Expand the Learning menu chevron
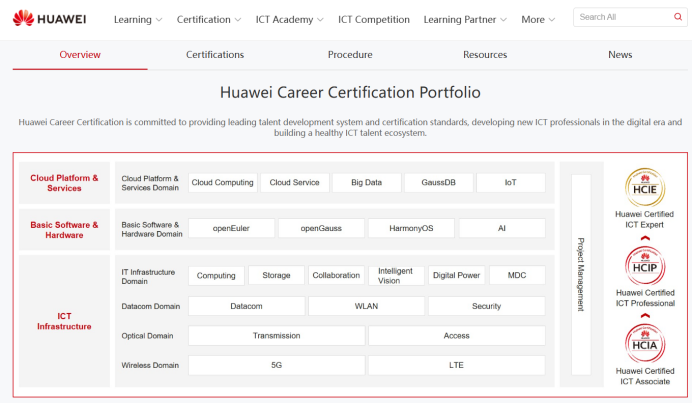Viewport: 692px width, 403px height. [159, 20]
